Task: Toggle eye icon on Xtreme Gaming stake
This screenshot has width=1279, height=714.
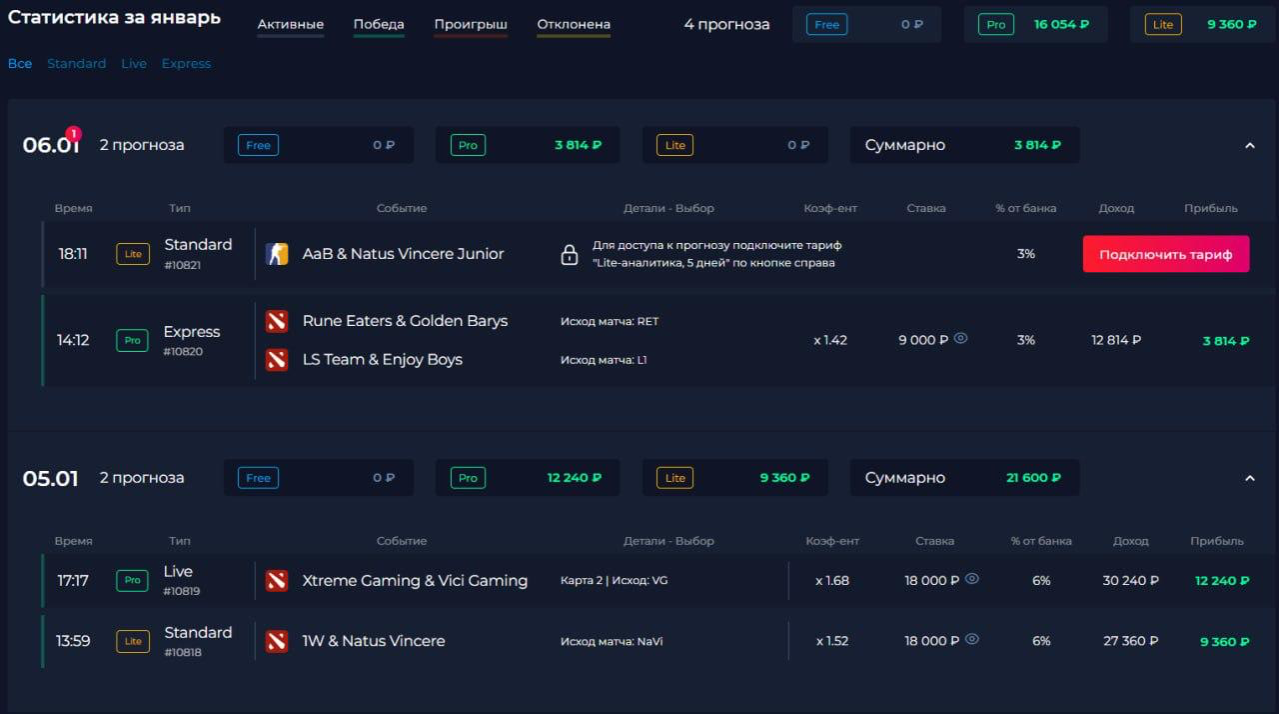Action: (x=972, y=579)
